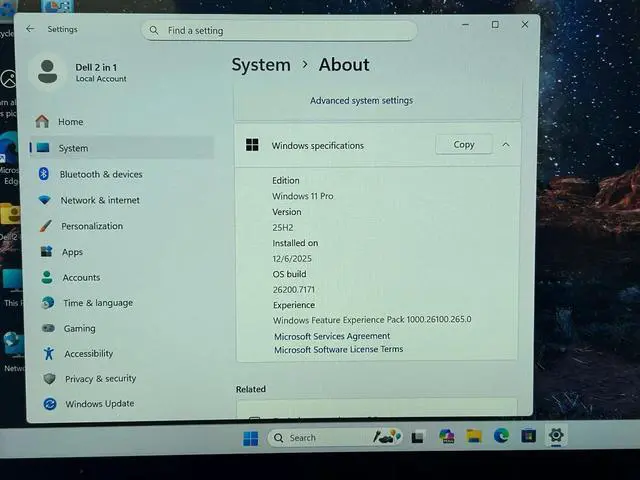Open the Windows Start menu
Viewport: 640px width, 480px height.
(250, 438)
